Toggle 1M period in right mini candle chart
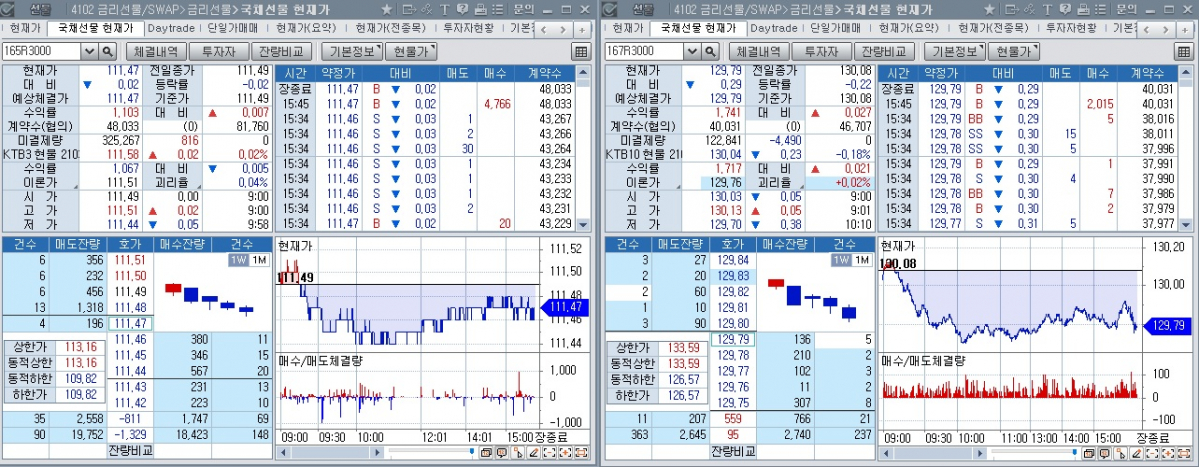Screen dimensions: 1199x467 click(x=861, y=260)
